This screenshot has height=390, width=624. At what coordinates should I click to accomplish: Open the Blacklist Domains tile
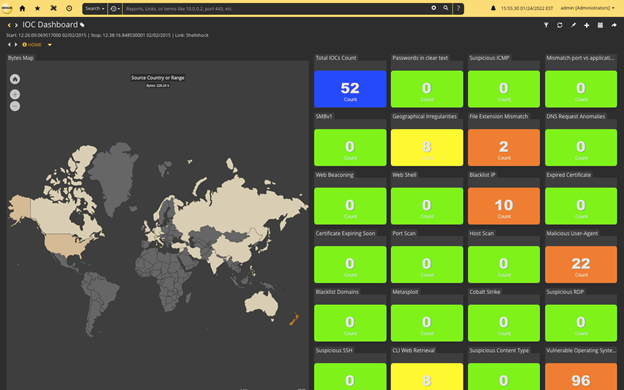pyautogui.click(x=350, y=323)
